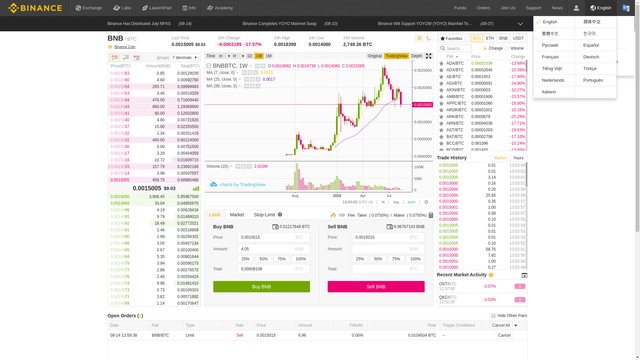
Task: Click the VIP flame icon
Action: point(333,215)
